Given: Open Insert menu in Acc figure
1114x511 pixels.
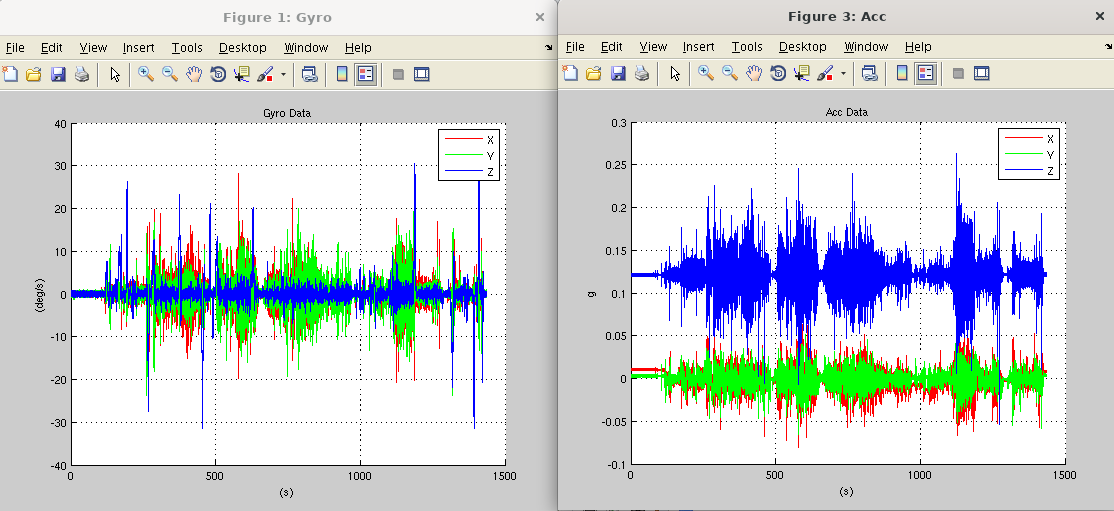Looking at the screenshot, I should [x=698, y=47].
